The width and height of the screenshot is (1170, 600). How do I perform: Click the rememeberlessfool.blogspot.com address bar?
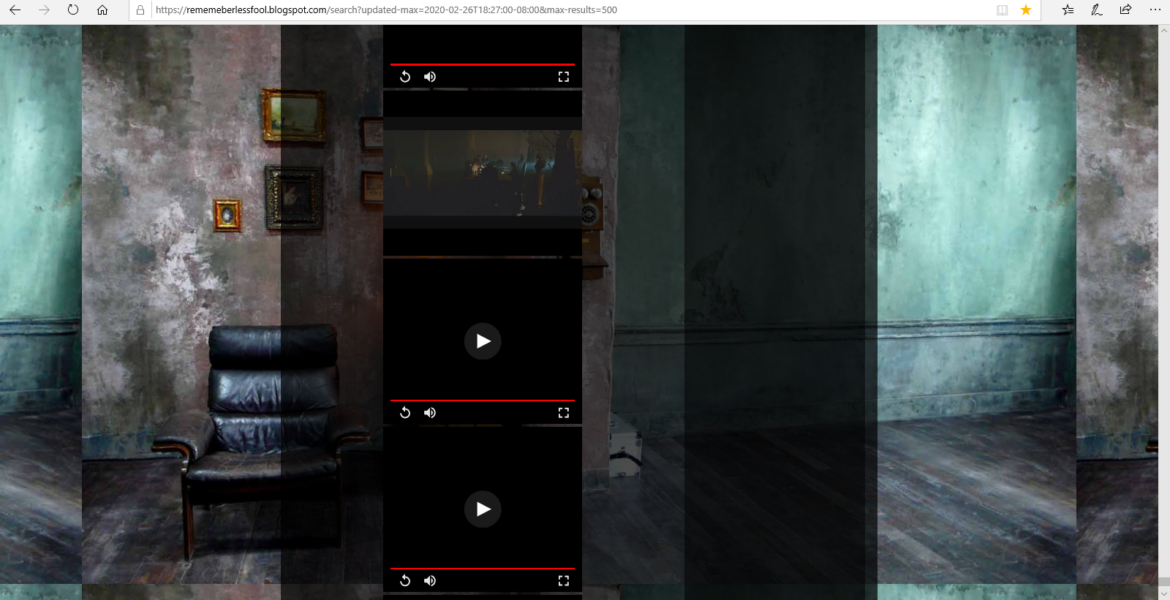tap(560, 10)
